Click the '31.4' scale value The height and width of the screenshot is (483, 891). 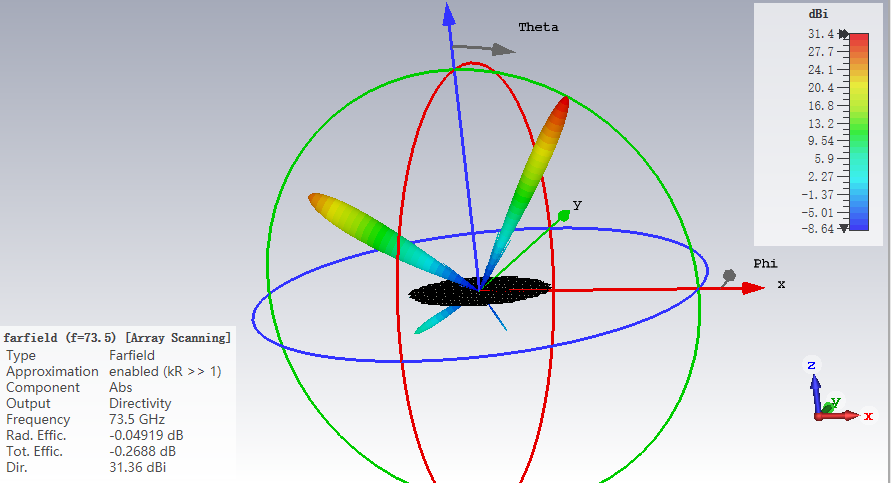(x=821, y=34)
